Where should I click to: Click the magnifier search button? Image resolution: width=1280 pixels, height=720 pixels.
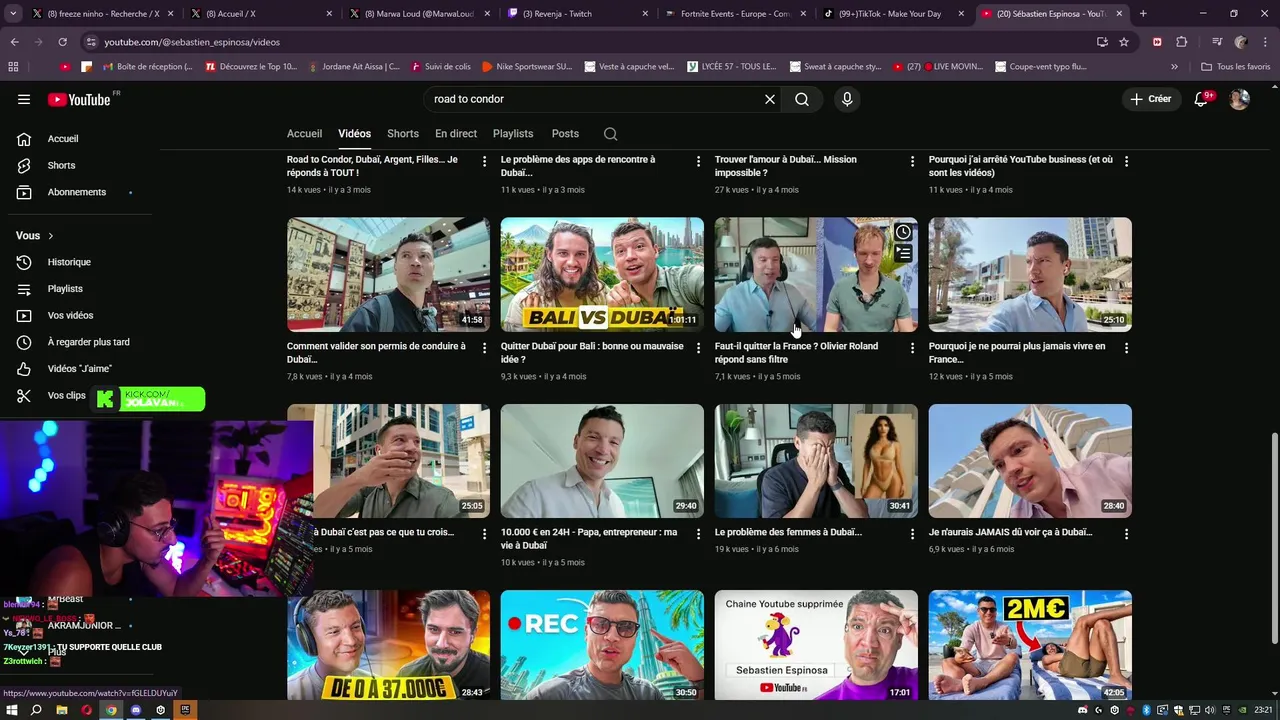(802, 99)
